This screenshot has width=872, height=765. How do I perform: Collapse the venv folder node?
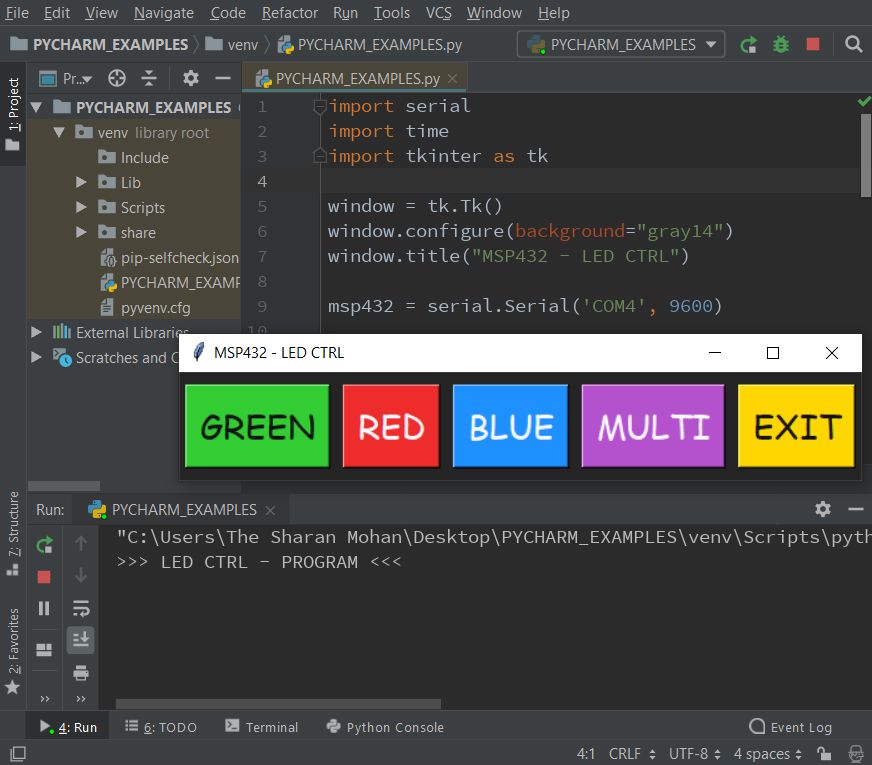click(59, 132)
